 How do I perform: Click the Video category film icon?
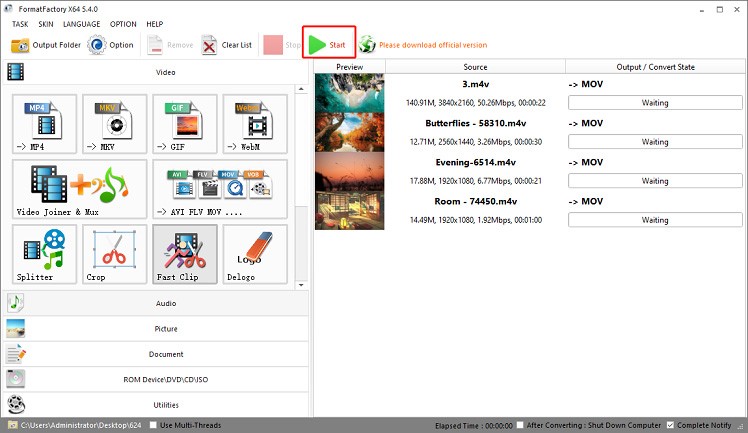click(15, 72)
